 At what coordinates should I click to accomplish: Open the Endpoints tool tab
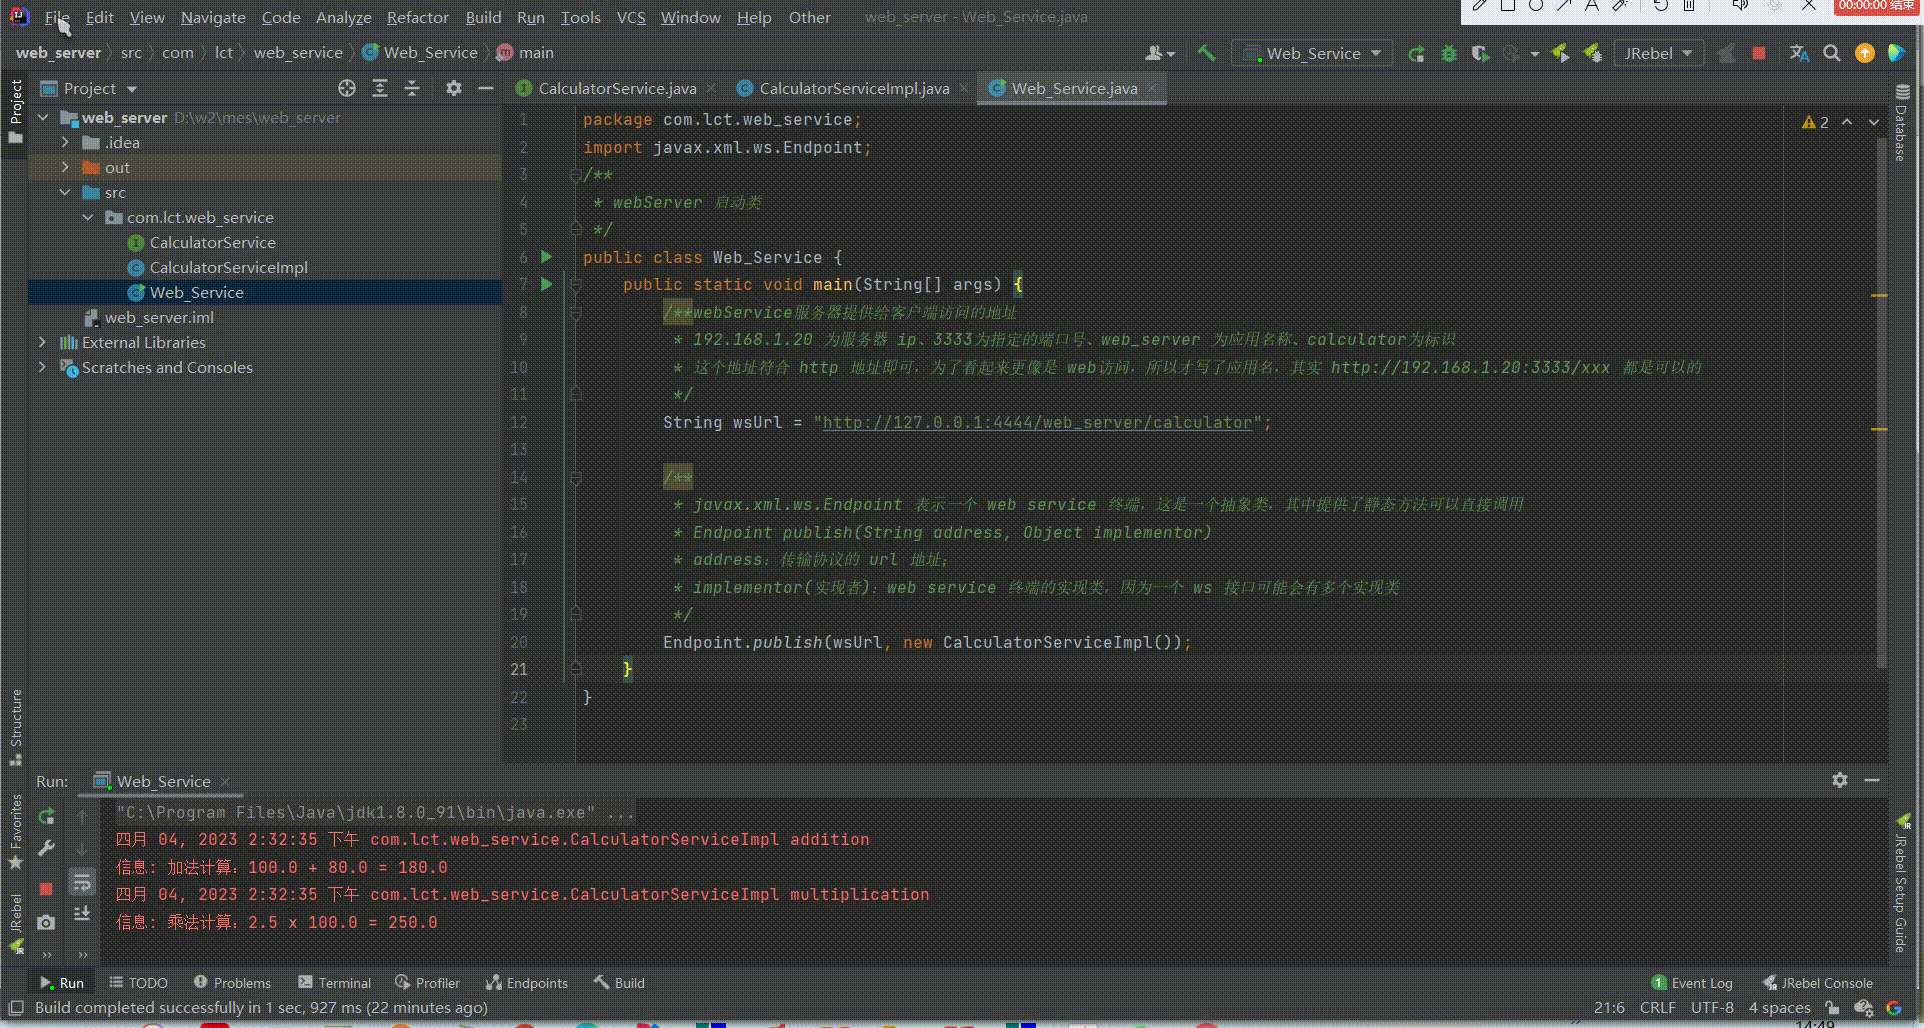click(x=527, y=983)
